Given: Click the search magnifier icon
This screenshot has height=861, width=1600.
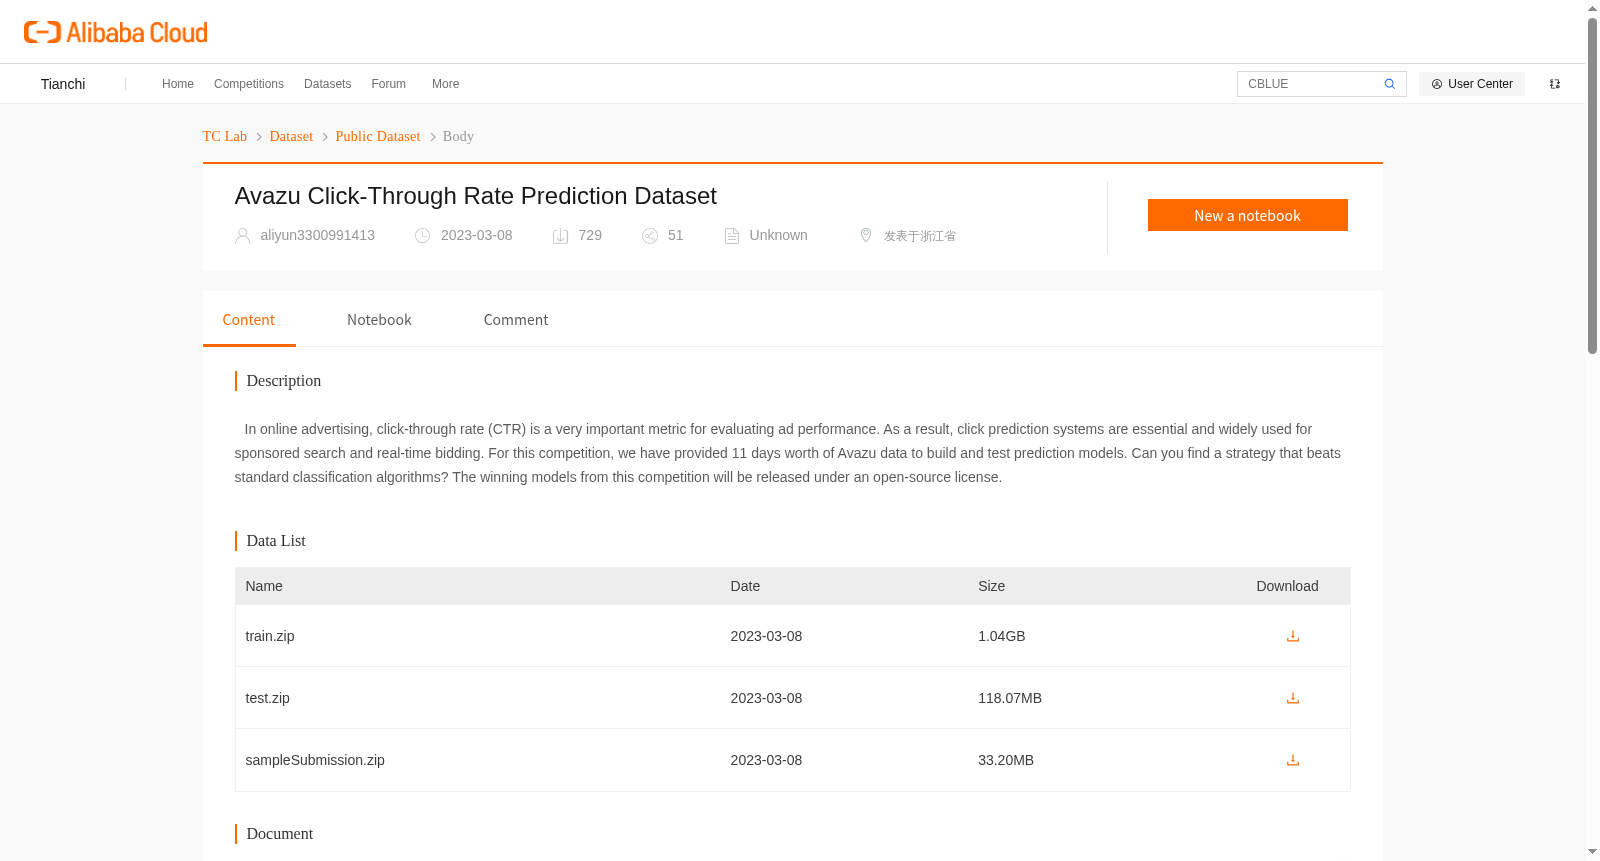Looking at the screenshot, I should point(1389,84).
